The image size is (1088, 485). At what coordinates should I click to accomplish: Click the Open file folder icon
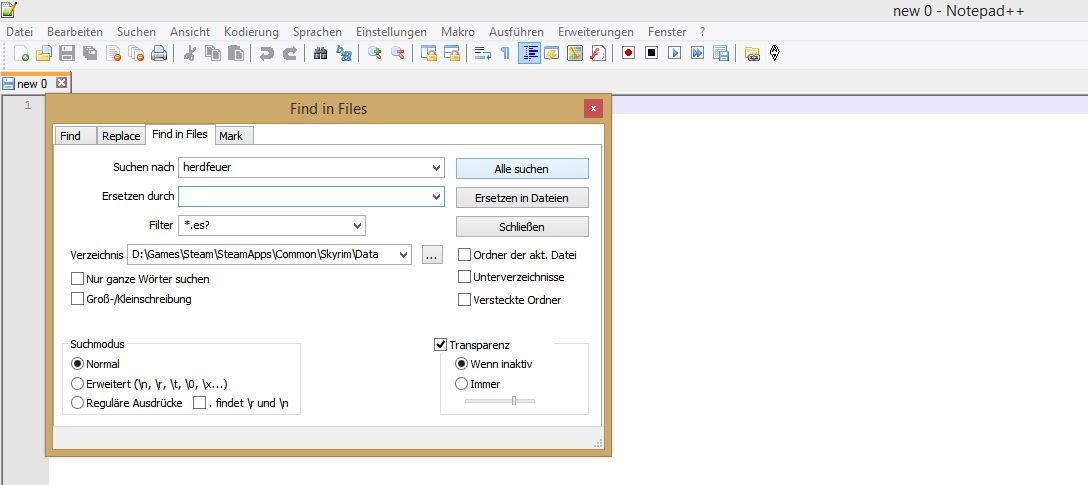click(x=44, y=54)
